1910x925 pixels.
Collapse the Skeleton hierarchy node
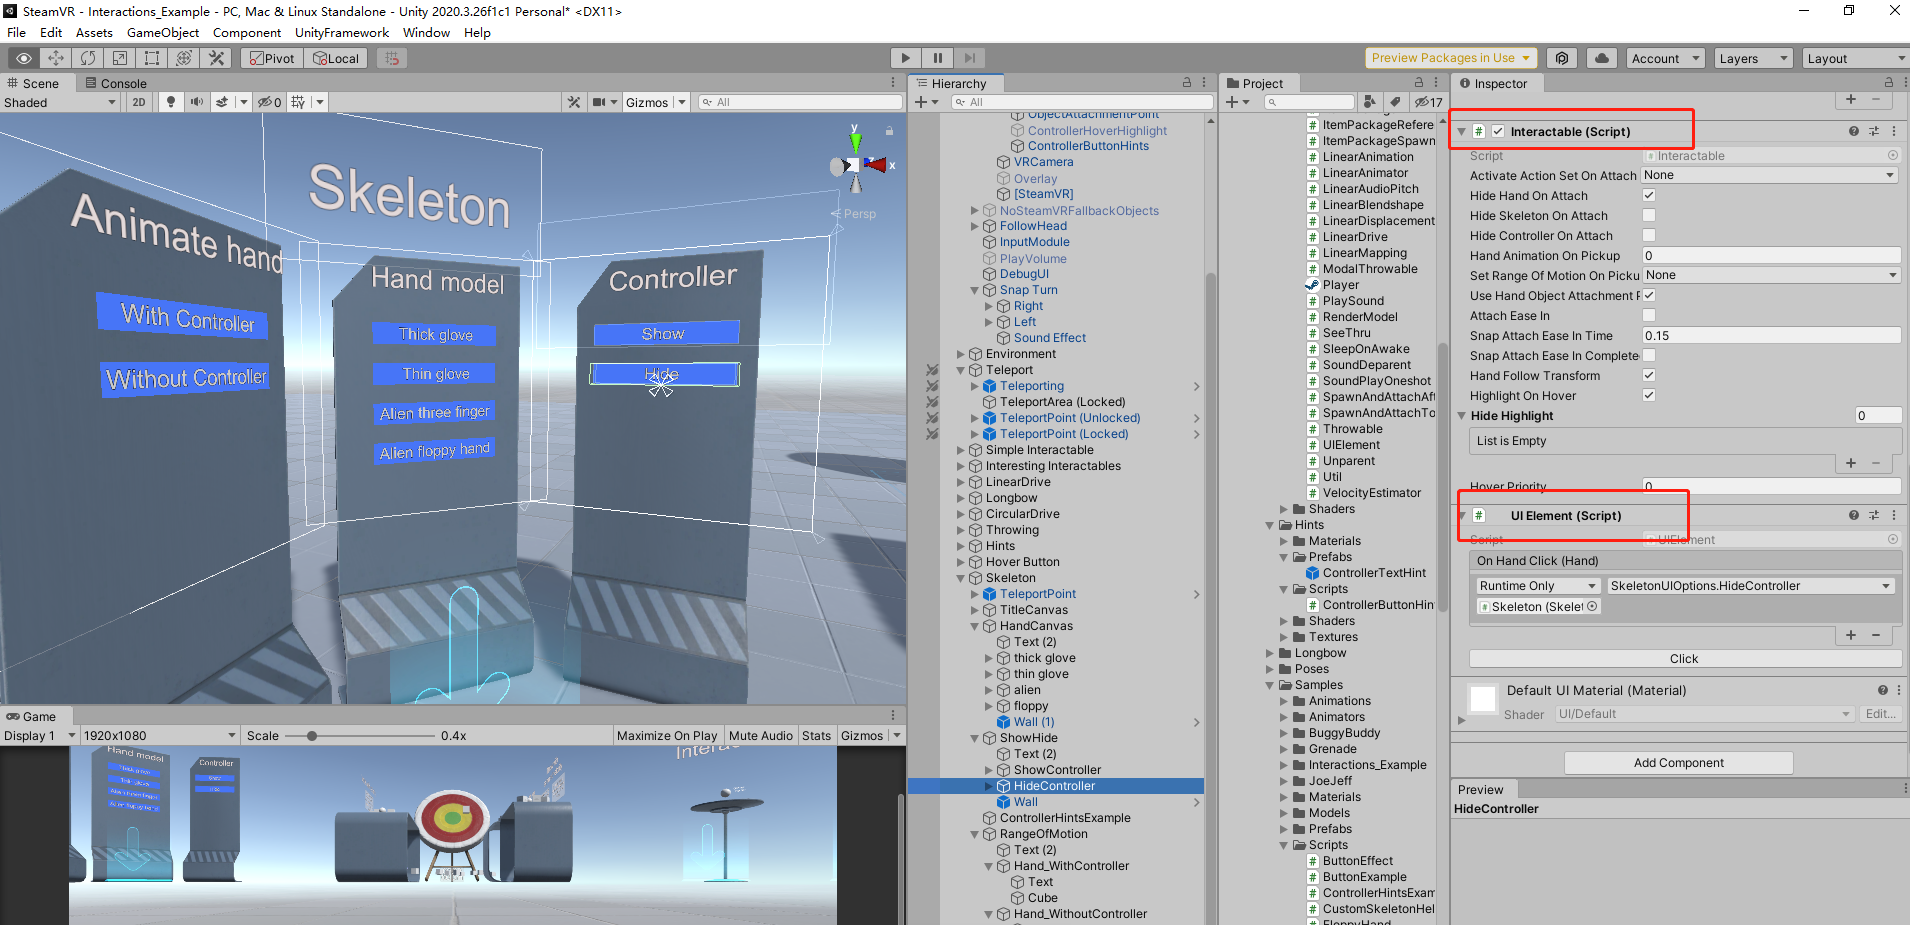(x=961, y=578)
